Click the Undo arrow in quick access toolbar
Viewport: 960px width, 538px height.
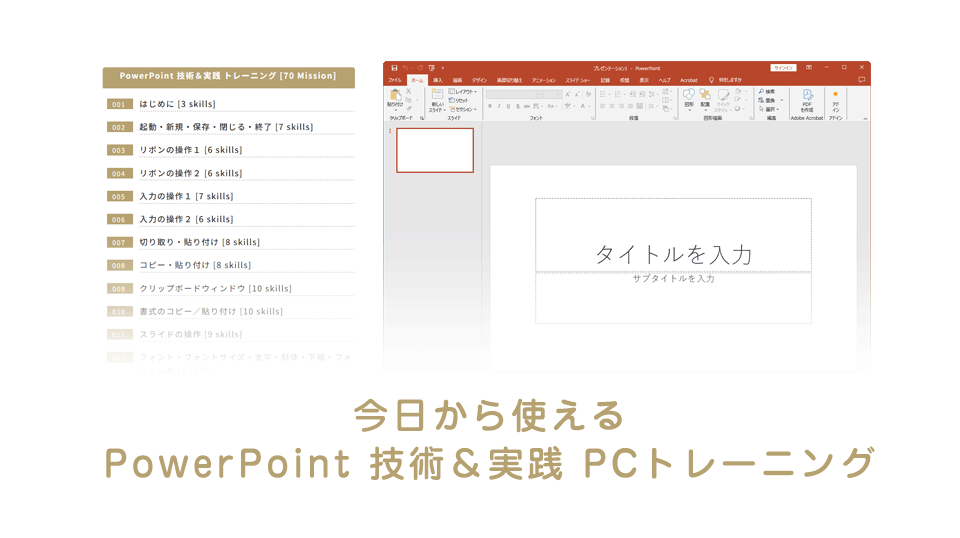(405, 68)
